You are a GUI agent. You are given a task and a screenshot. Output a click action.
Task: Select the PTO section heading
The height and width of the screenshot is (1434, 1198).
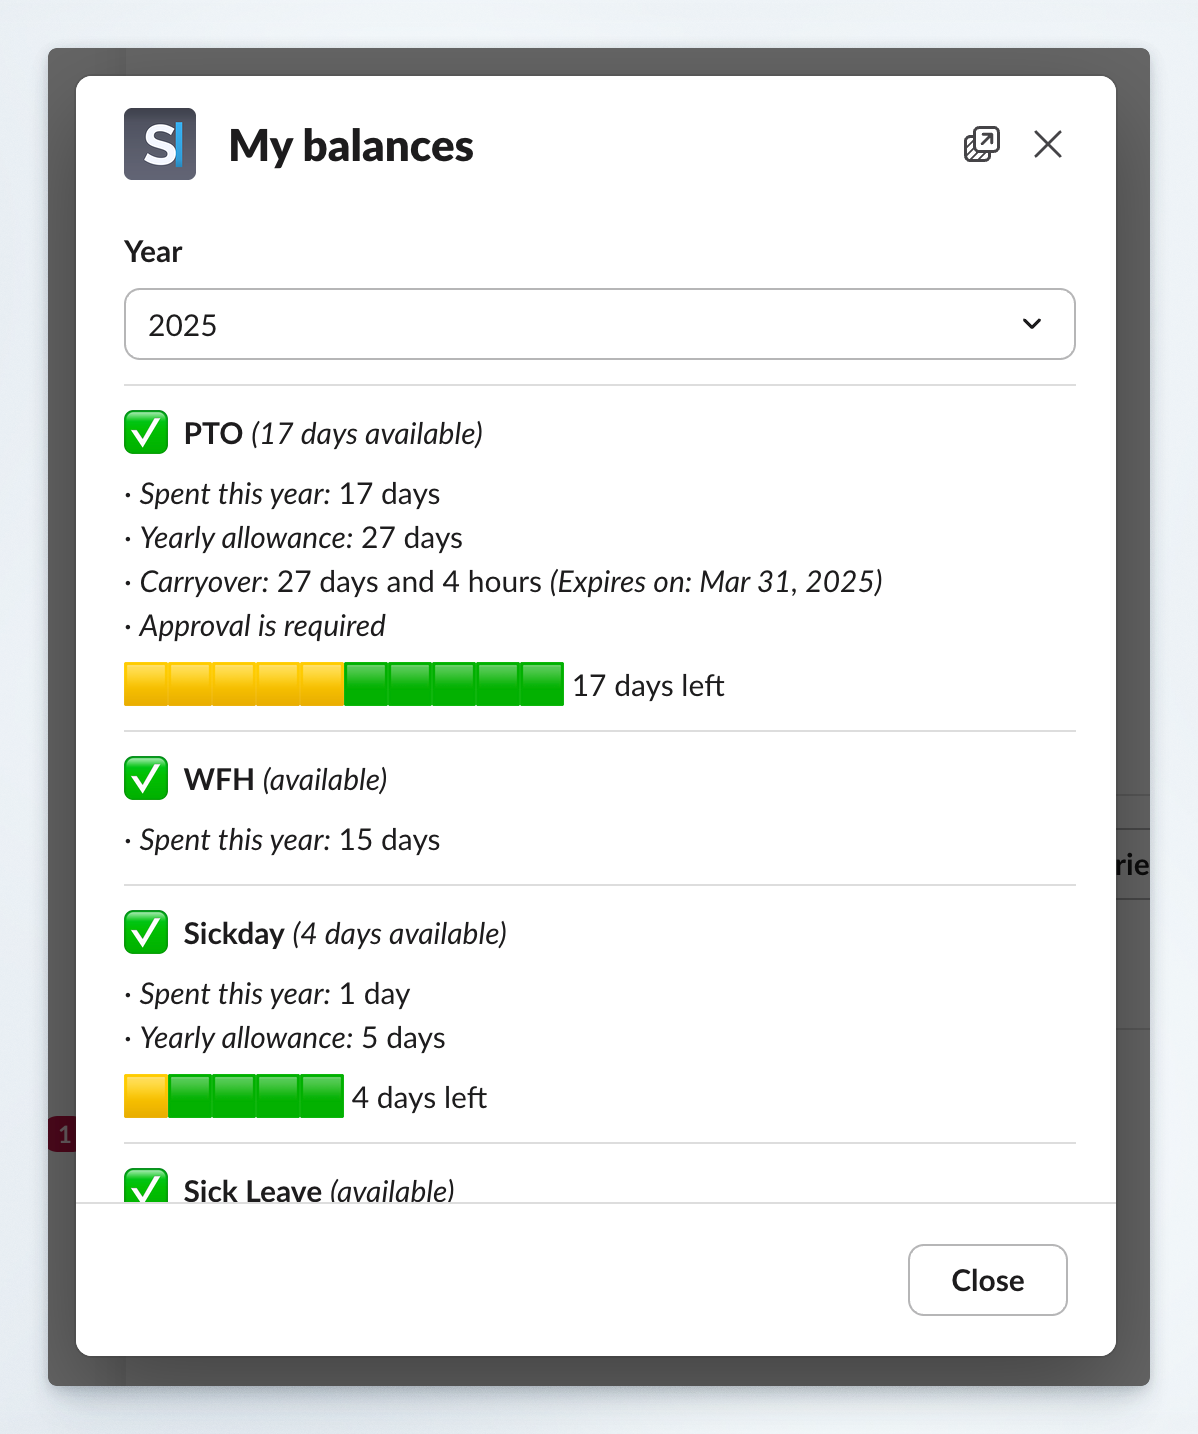213,433
